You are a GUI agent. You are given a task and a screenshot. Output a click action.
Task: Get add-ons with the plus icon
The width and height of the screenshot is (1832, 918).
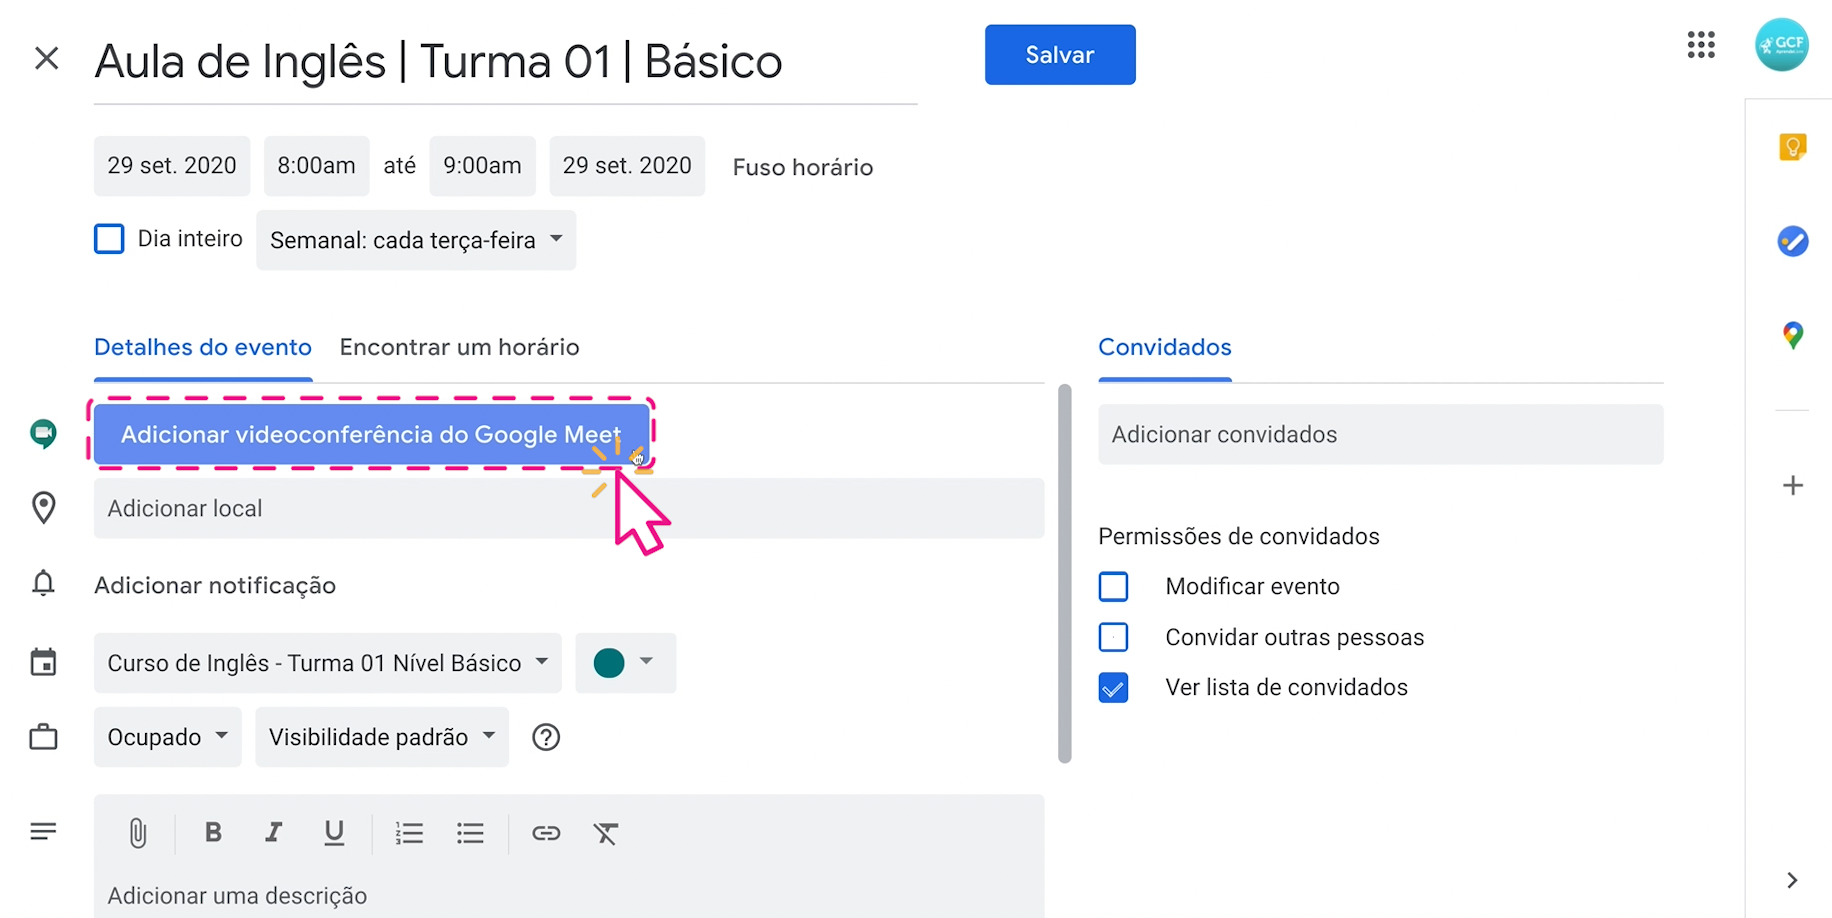click(x=1792, y=486)
